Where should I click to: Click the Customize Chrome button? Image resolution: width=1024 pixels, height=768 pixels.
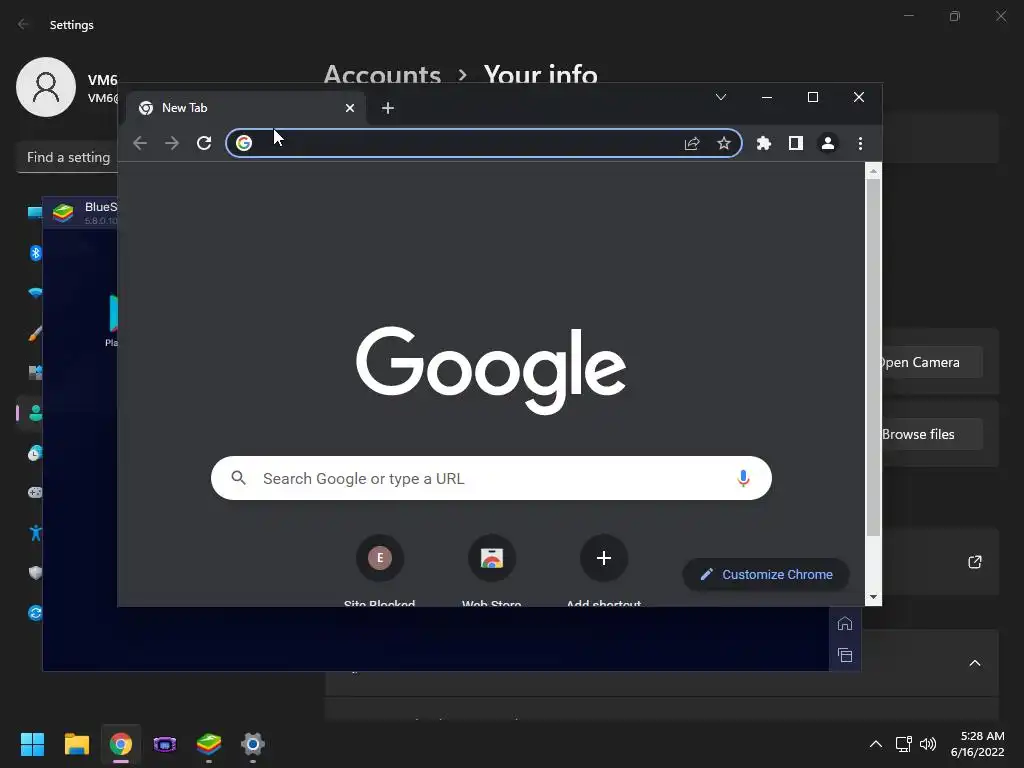[x=766, y=575]
